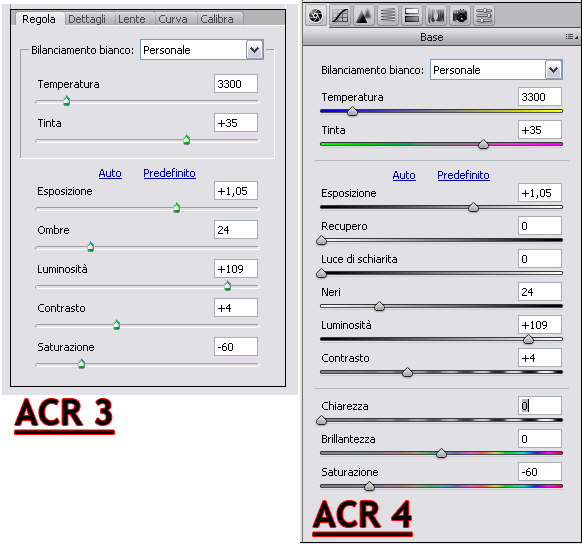Switch to the Curva tab
This screenshot has height=544, width=582.
pyautogui.click(x=173, y=19)
